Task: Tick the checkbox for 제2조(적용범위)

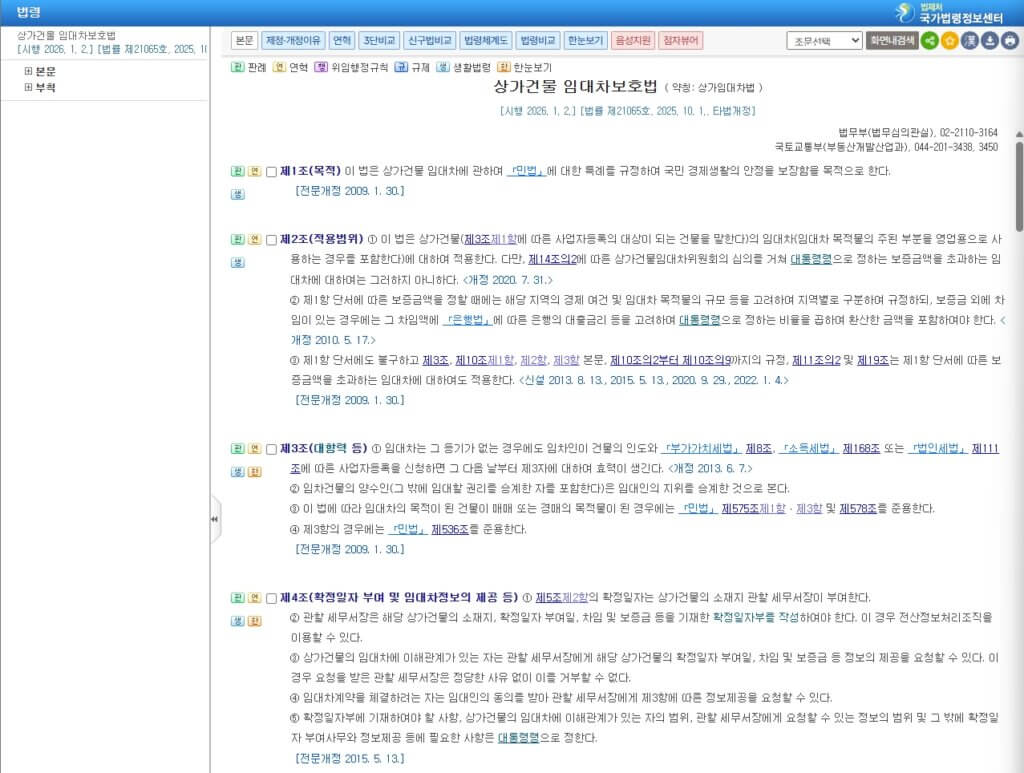Action: click(x=272, y=241)
